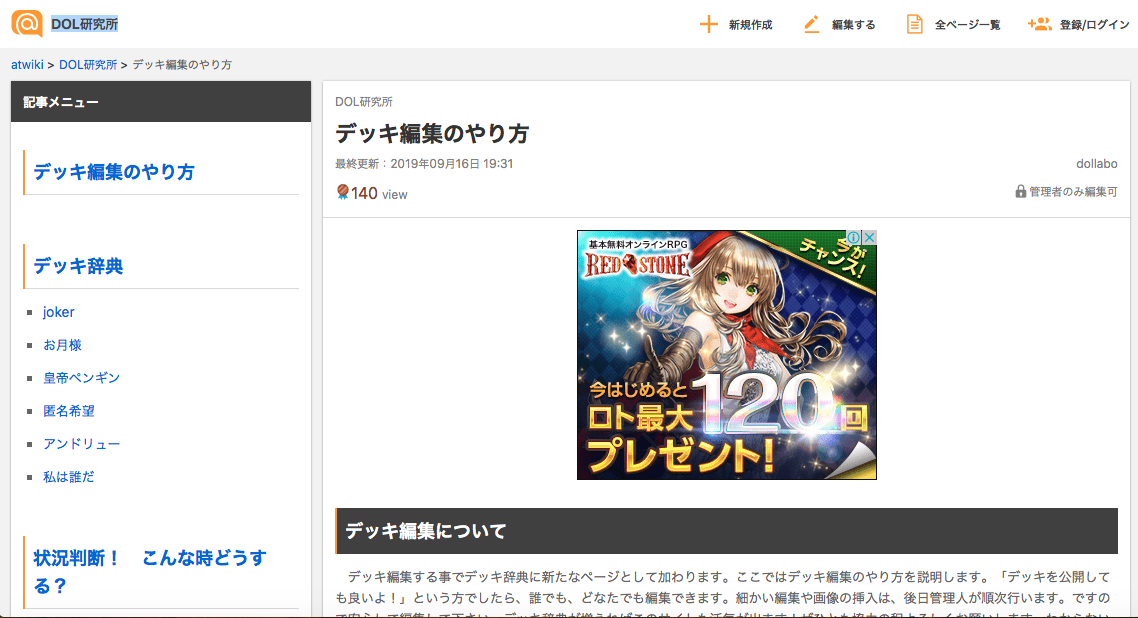Click the medal icon beside 140 view
Image resolution: width=1138 pixels, height=618 pixels.
click(343, 192)
